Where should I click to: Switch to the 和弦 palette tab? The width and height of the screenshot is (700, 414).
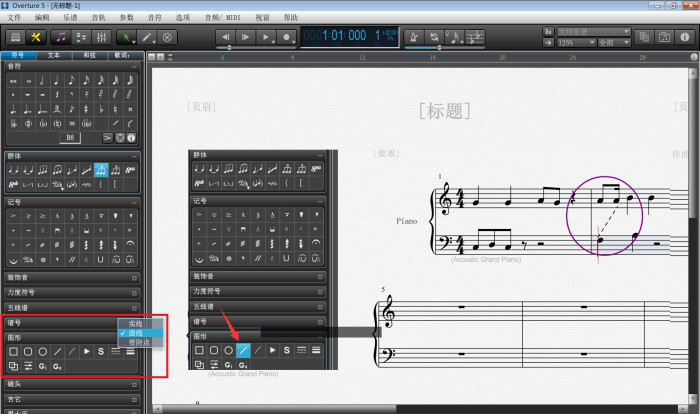tap(90, 55)
